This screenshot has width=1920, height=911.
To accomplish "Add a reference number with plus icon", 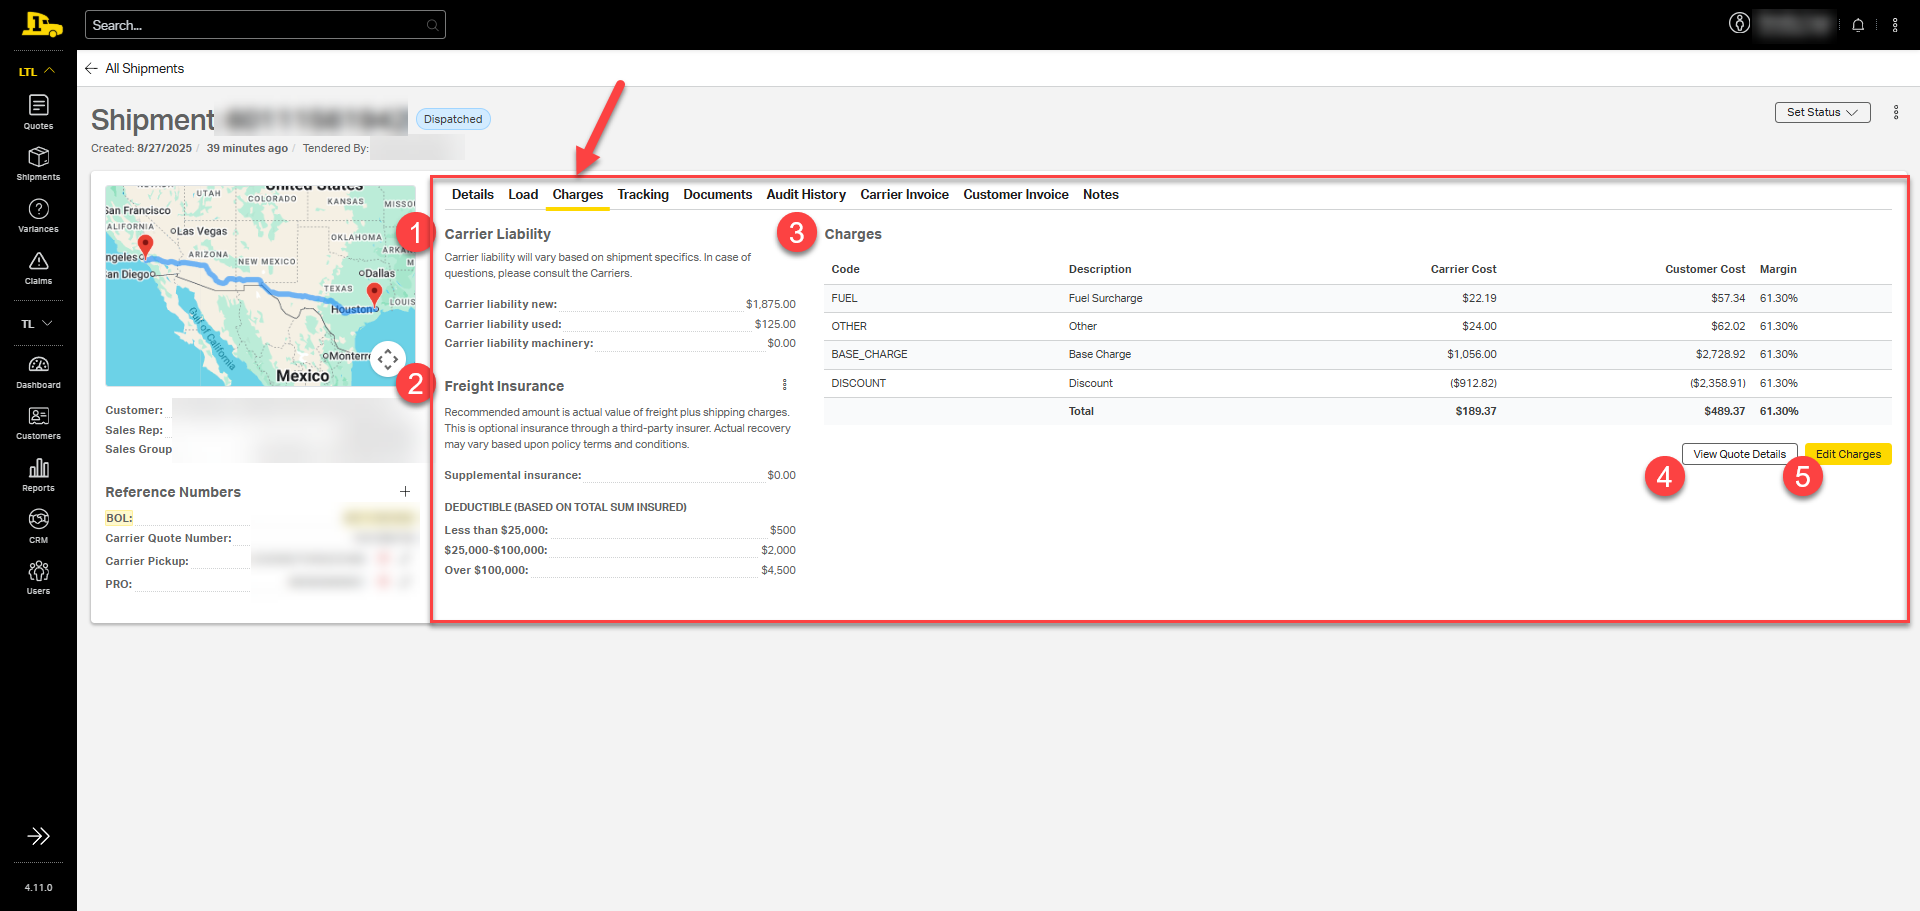I will tap(405, 491).
